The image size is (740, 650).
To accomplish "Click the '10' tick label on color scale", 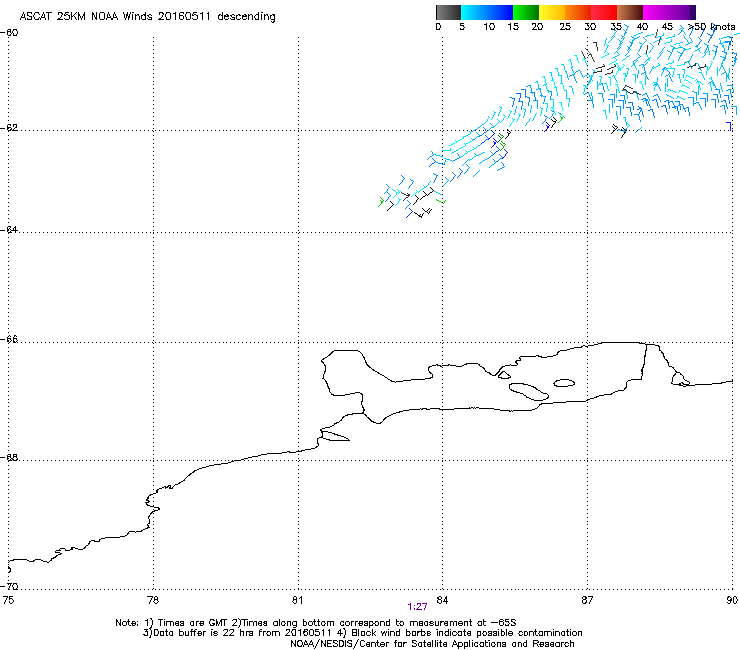I will click(489, 26).
